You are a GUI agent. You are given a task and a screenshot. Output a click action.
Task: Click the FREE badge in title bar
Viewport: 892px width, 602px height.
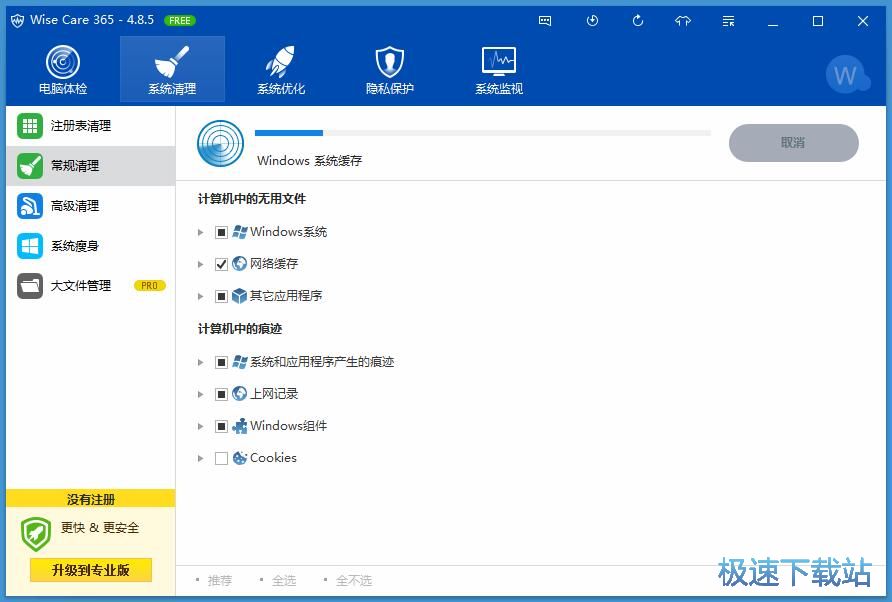tap(180, 20)
